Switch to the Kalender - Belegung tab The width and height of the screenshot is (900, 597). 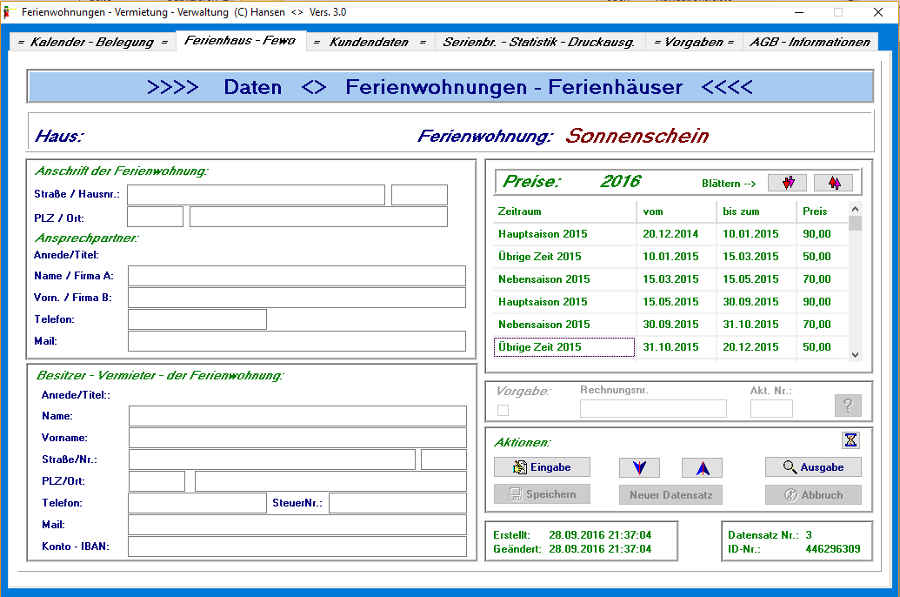92,42
